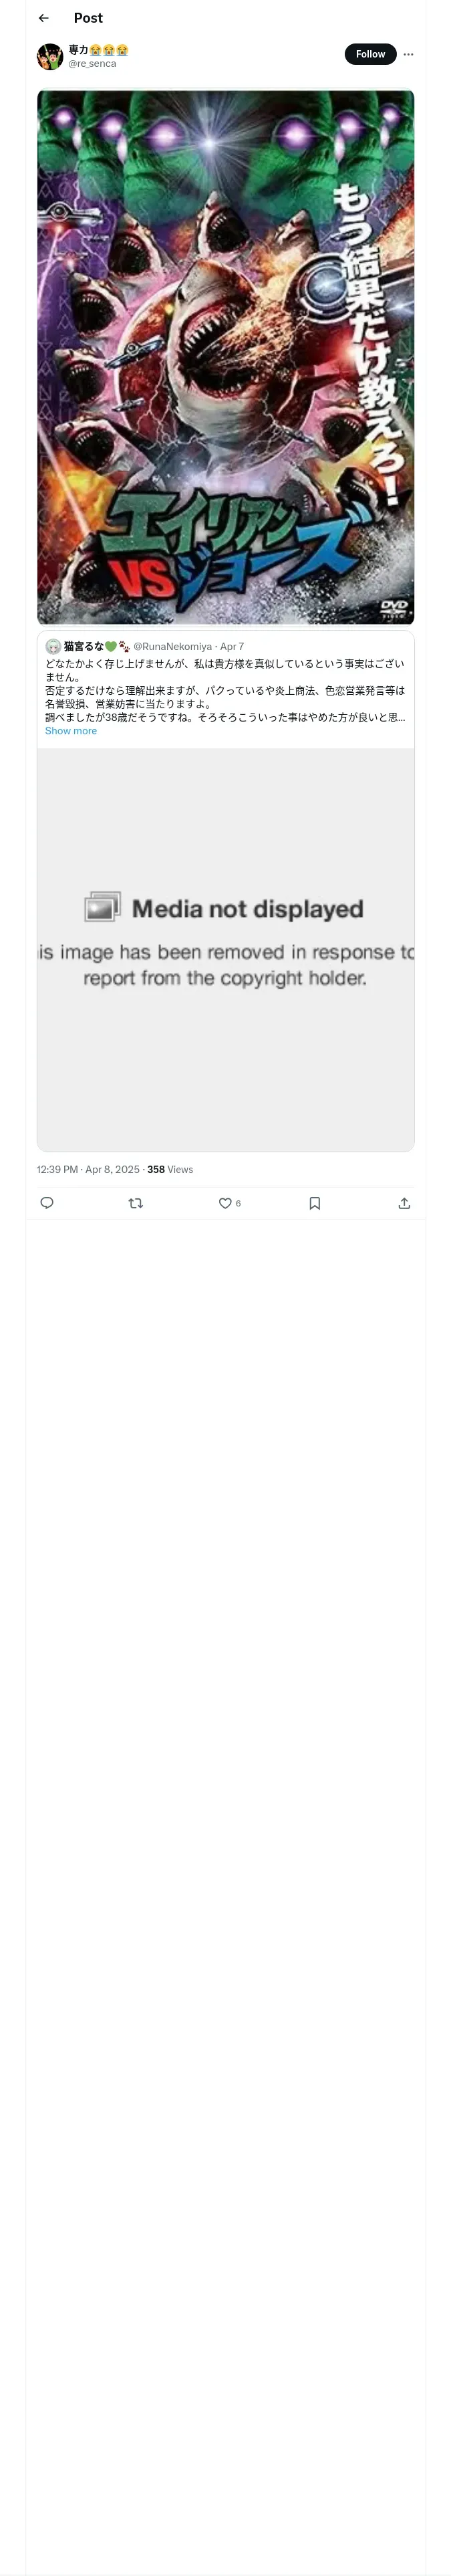
Task: Like the post with the heart icon
Action: [226, 1203]
